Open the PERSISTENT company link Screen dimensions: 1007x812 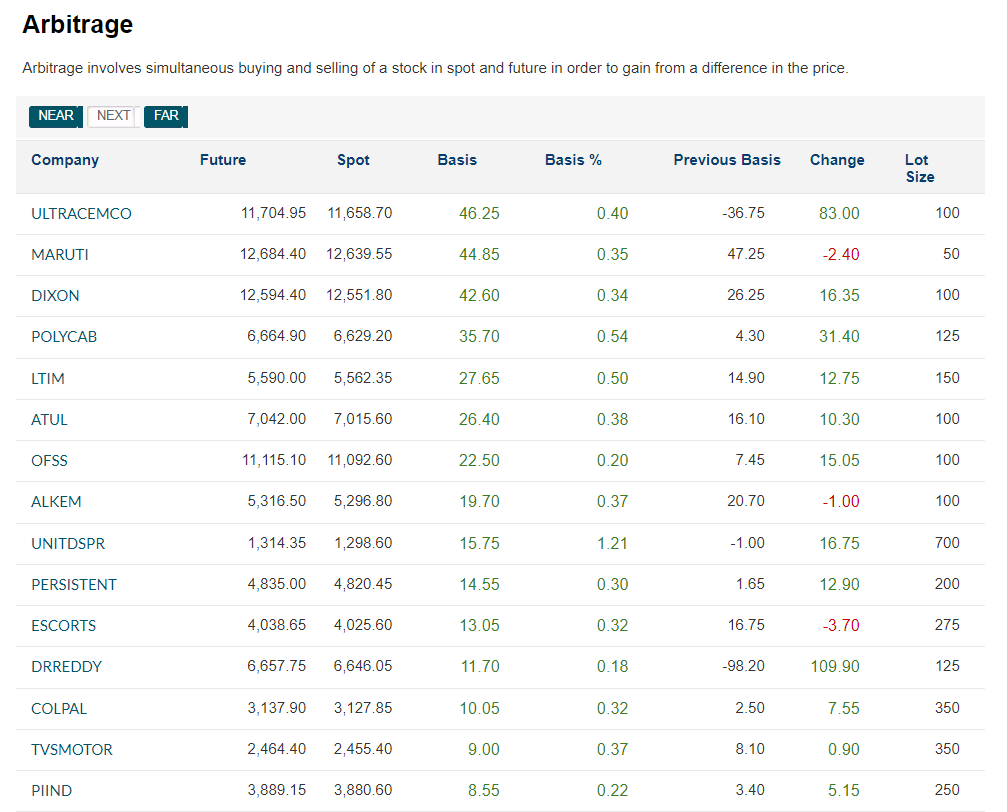[74, 585]
